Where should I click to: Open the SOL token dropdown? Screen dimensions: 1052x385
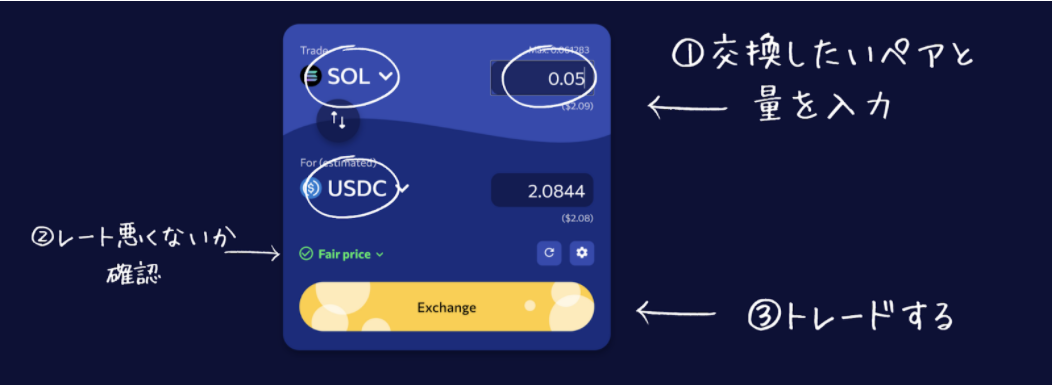click(x=350, y=76)
